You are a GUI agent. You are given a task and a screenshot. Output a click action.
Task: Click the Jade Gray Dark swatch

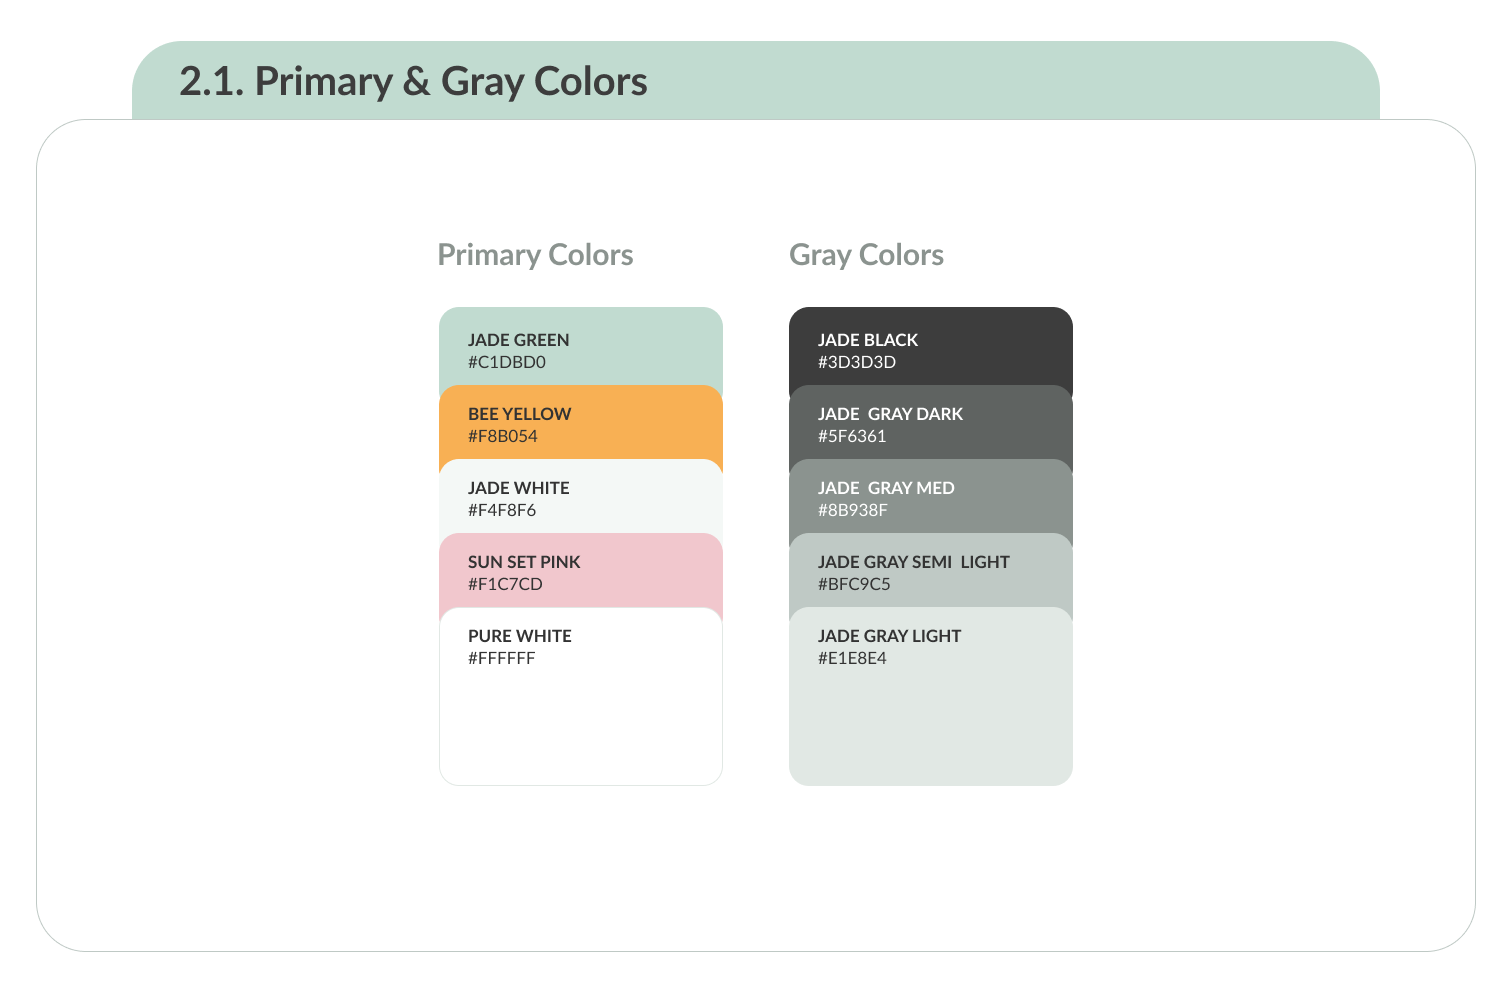(x=930, y=423)
